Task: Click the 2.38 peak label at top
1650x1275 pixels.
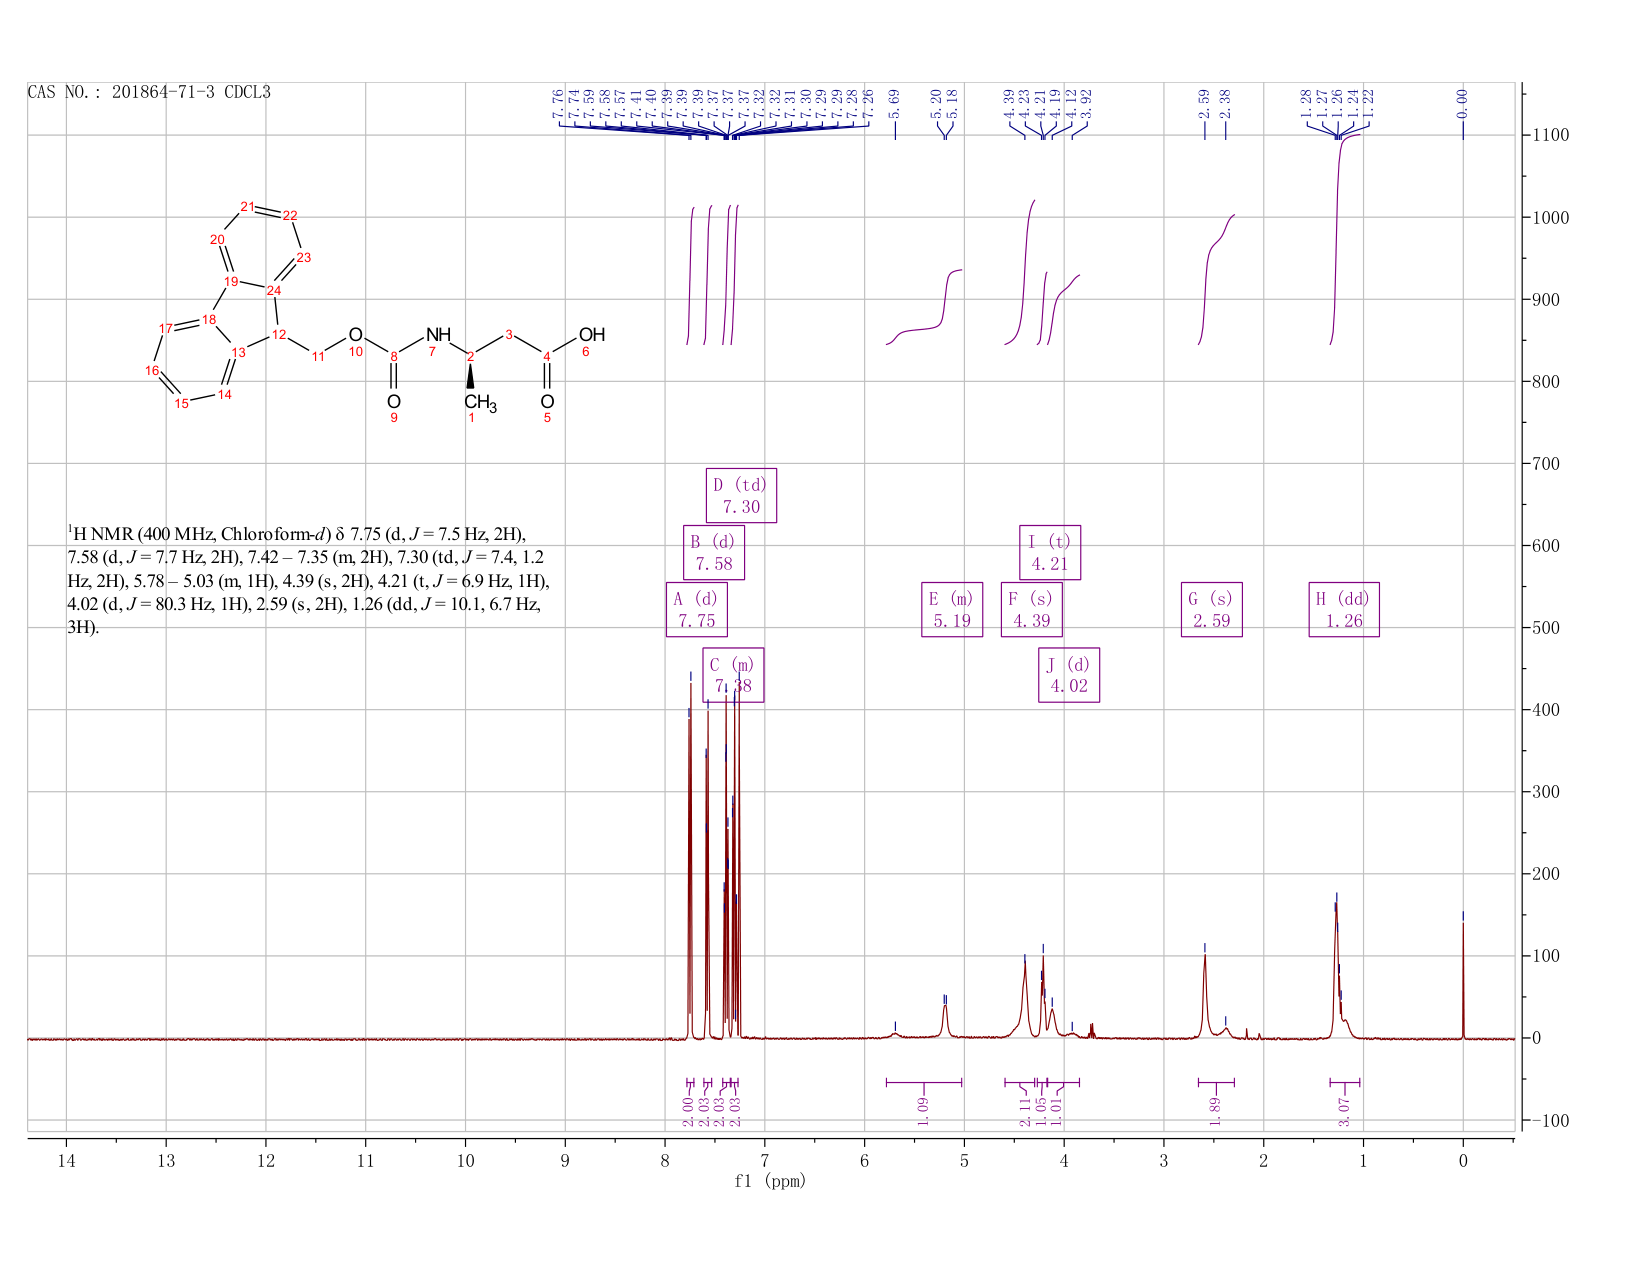Action: [1225, 102]
